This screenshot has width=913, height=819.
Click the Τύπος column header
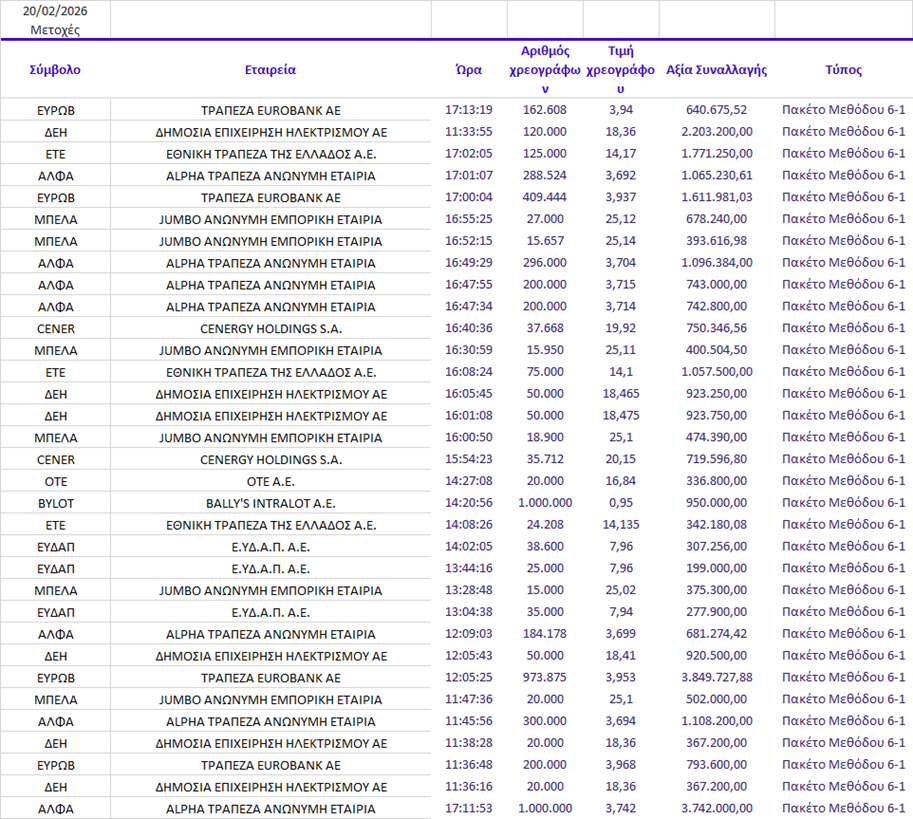[x=843, y=70]
